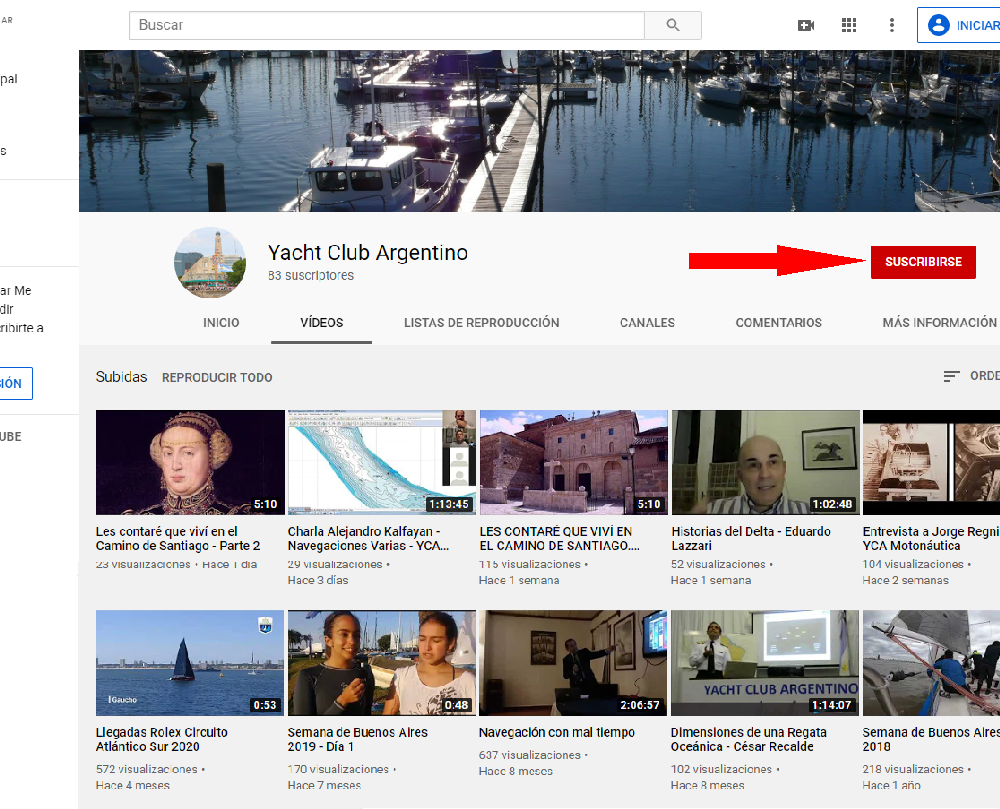Open the Más Información tab
This screenshot has height=809, width=1000.
point(939,323)
